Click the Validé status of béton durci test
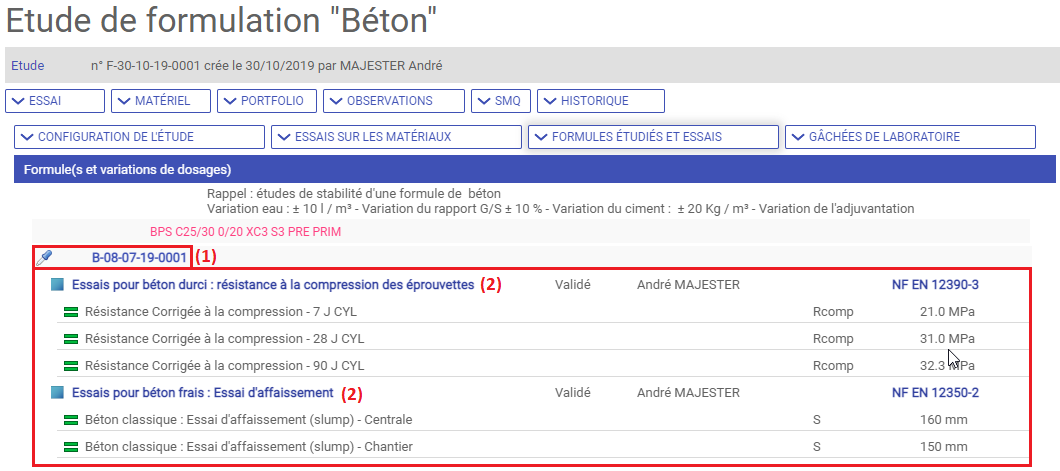The image size is (1060, 471). [573, 285]
